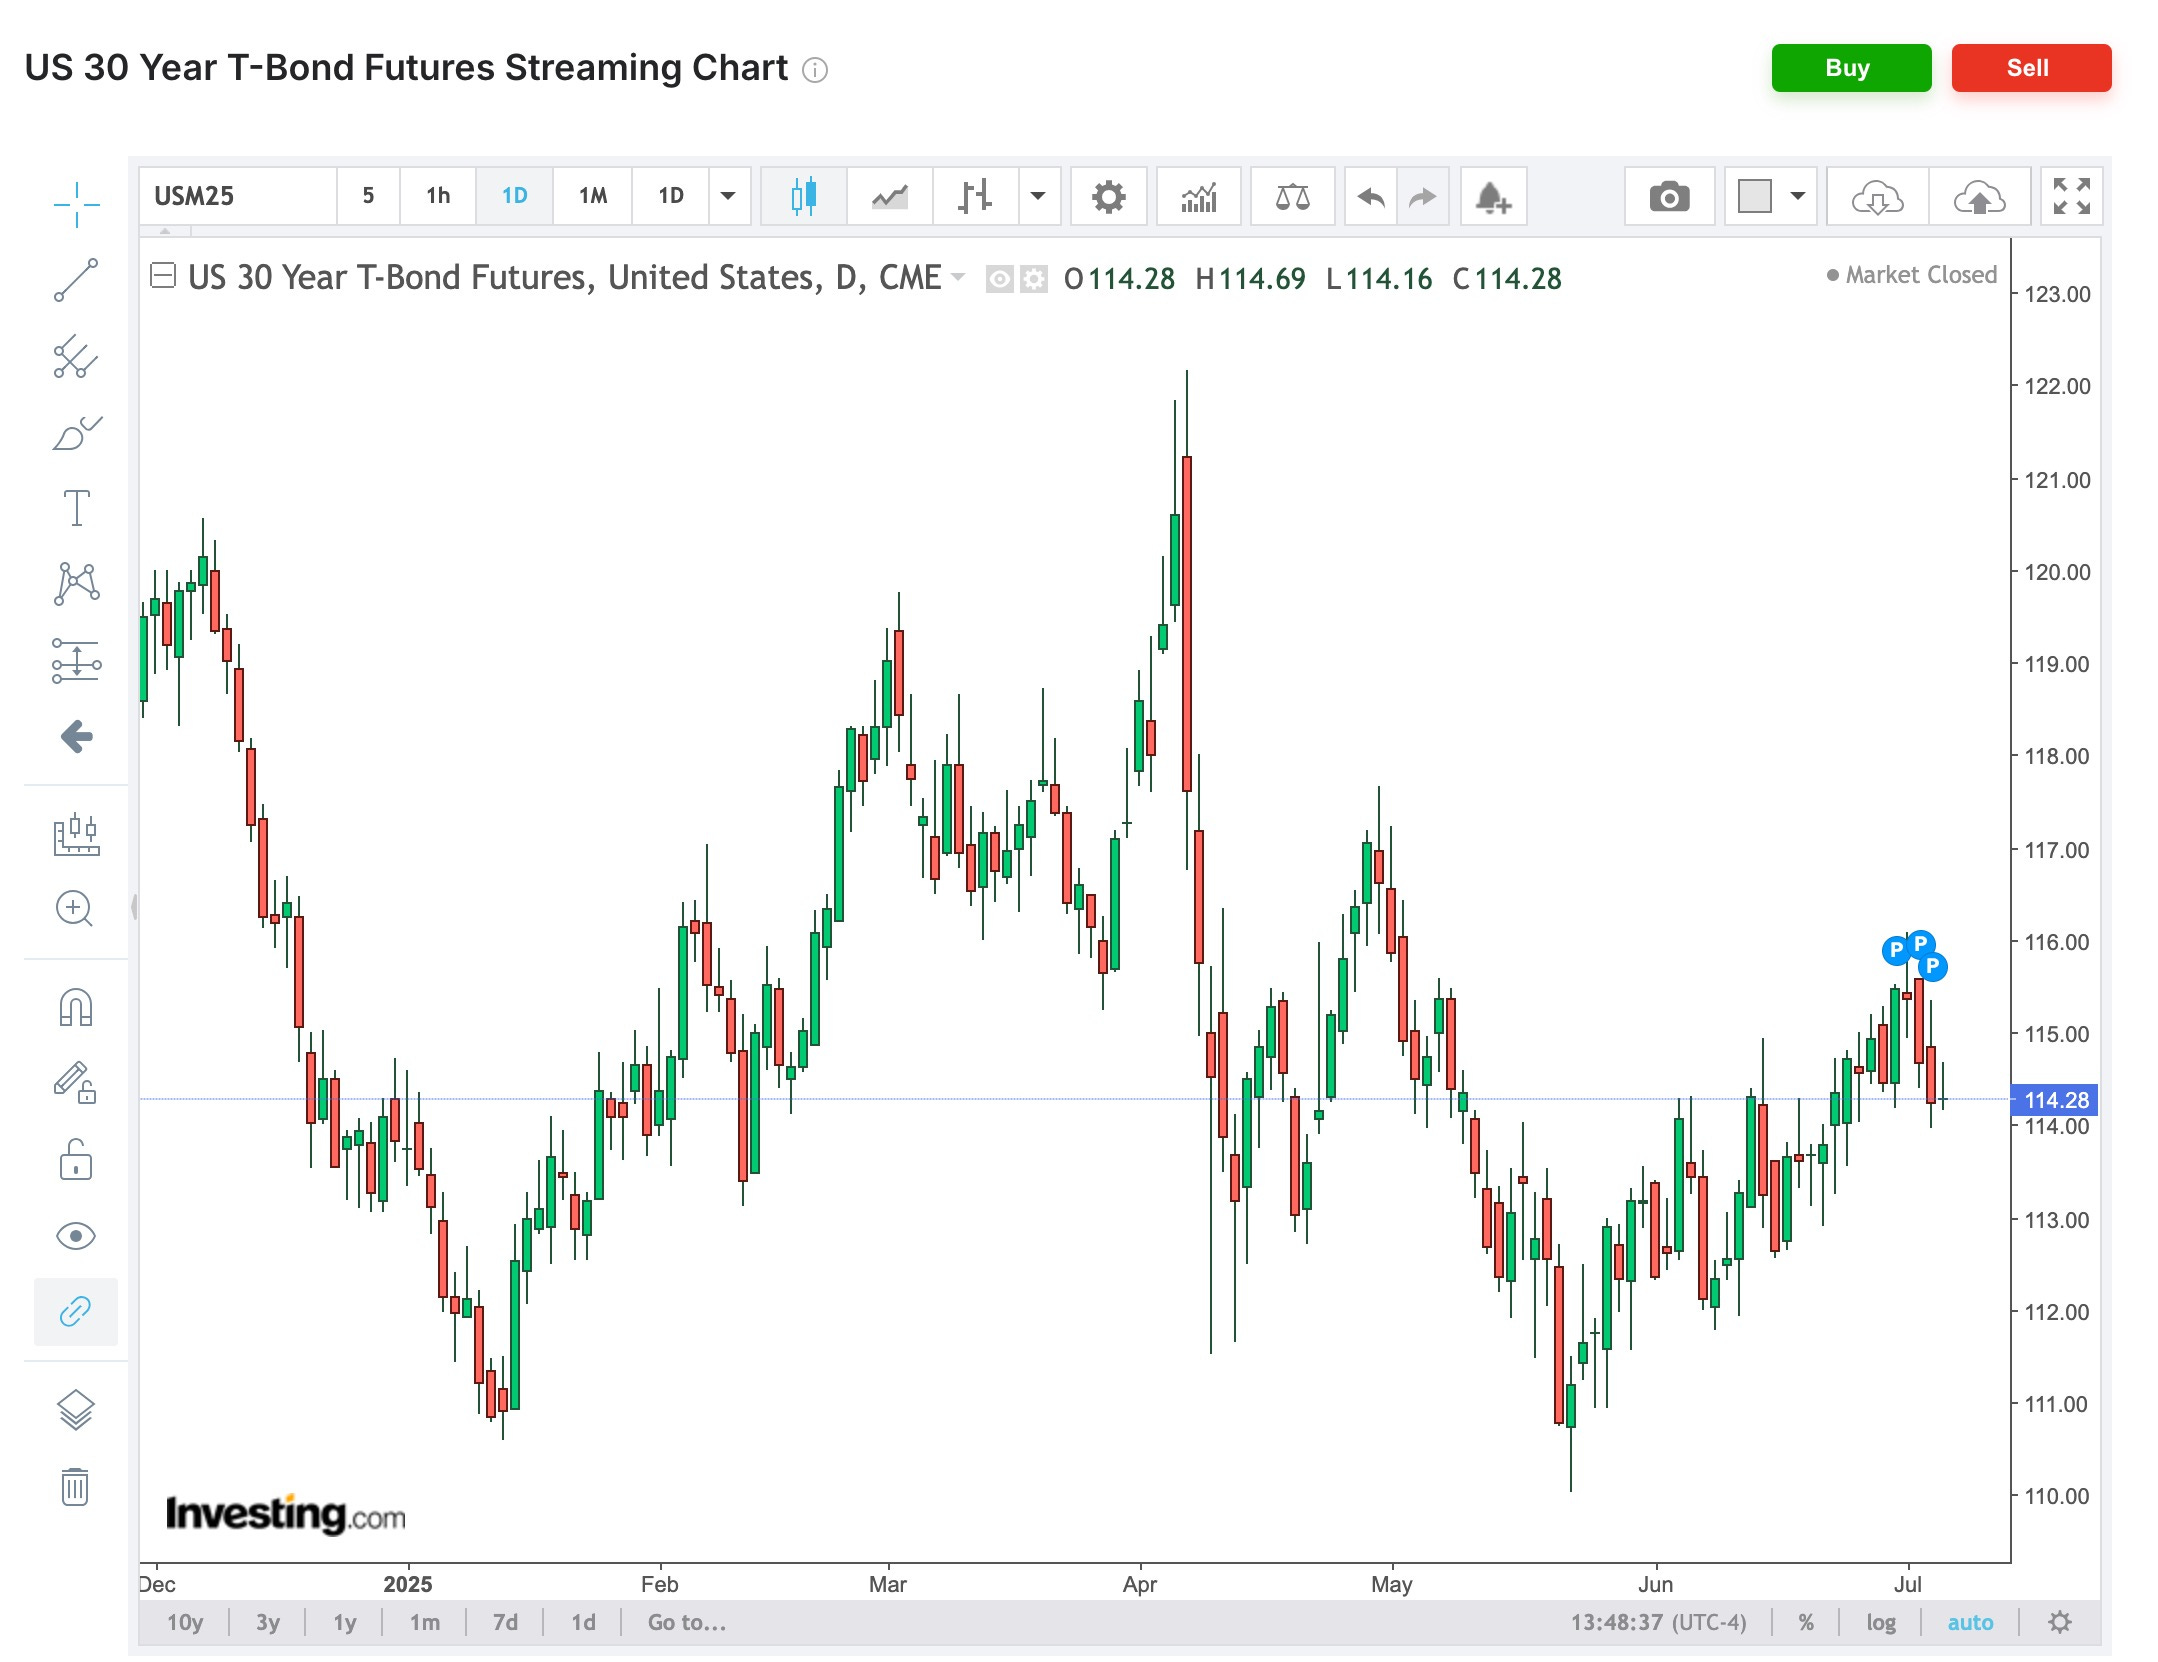The width and height of the screenshot is (2158, 1662).
Task: Select the 7d time range
Action: click(505, 1622)
